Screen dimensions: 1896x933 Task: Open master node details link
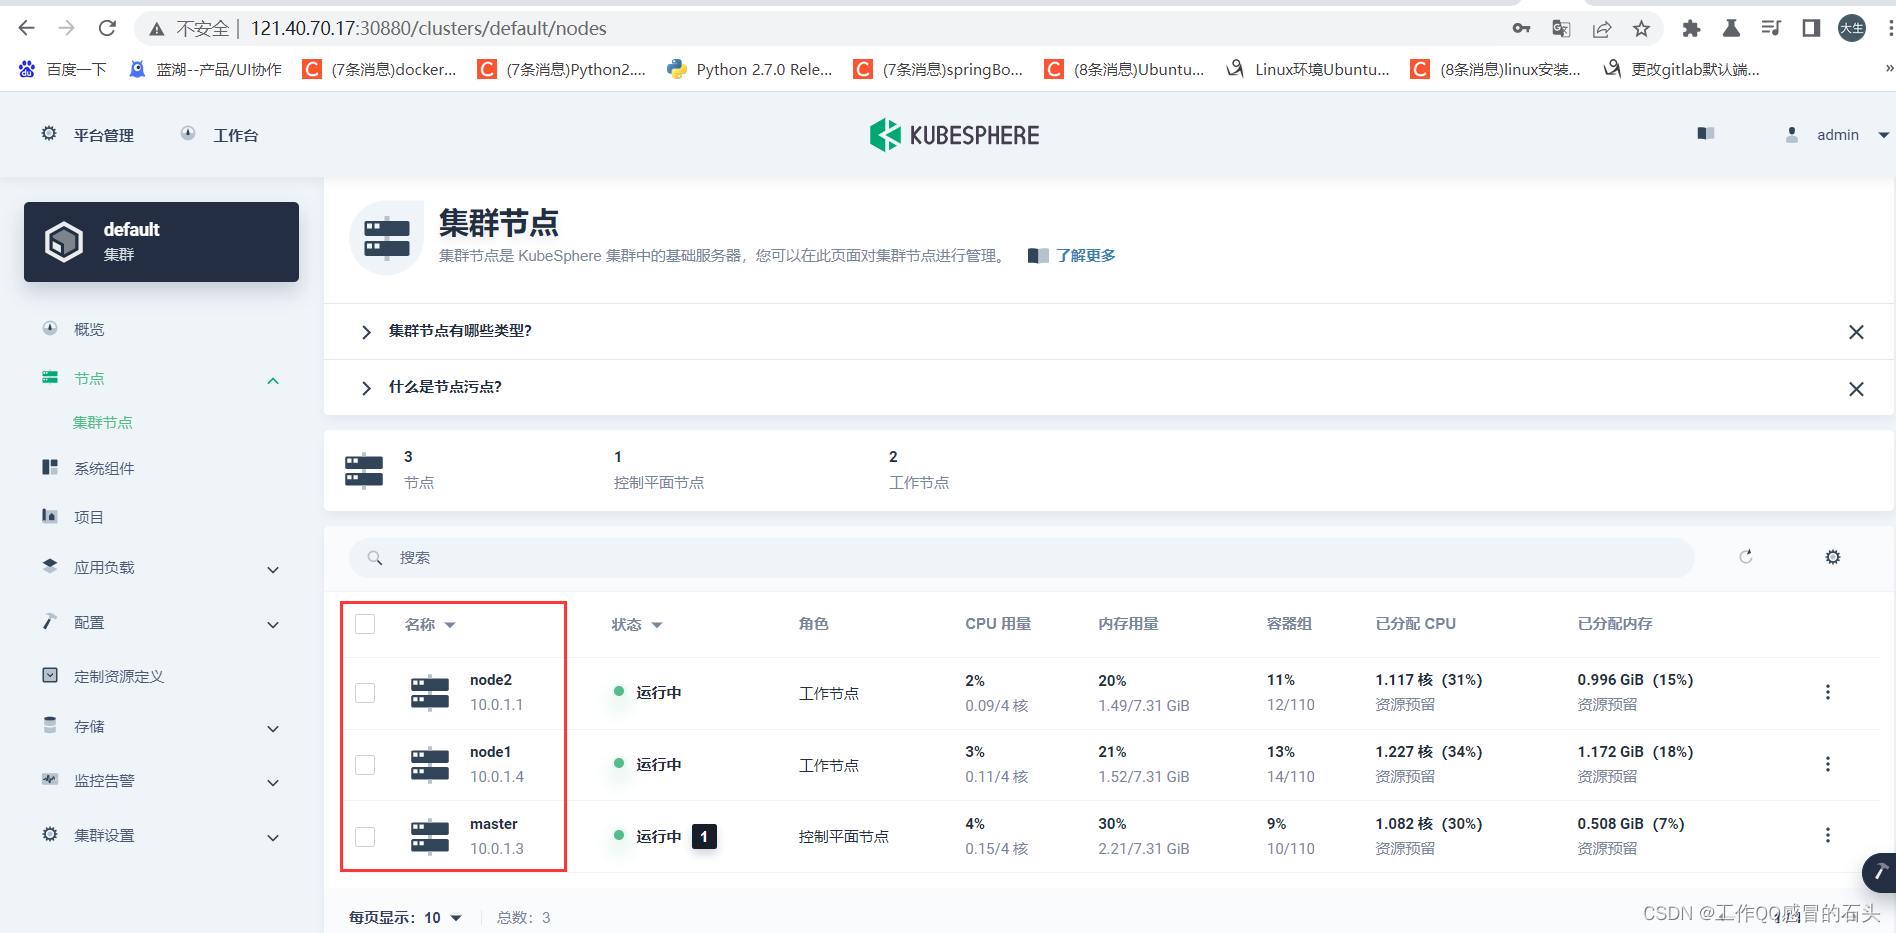[x=494, y=824]
